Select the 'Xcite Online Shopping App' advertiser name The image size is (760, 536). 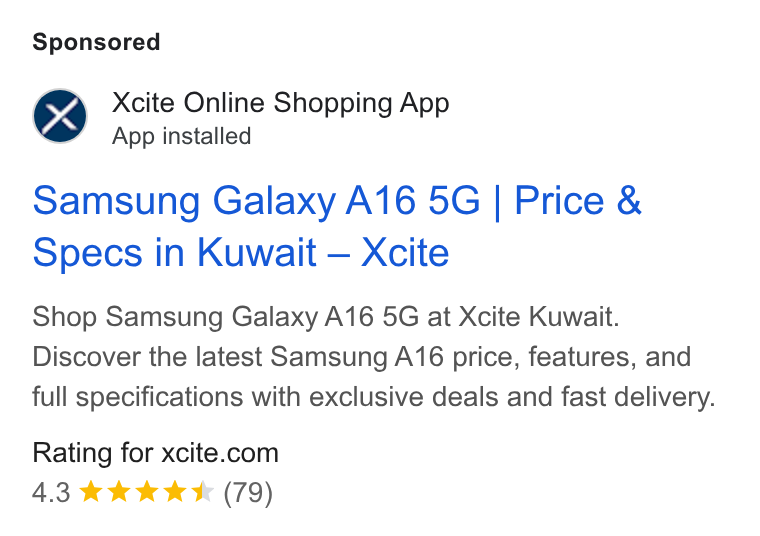(x=281, y=103)
